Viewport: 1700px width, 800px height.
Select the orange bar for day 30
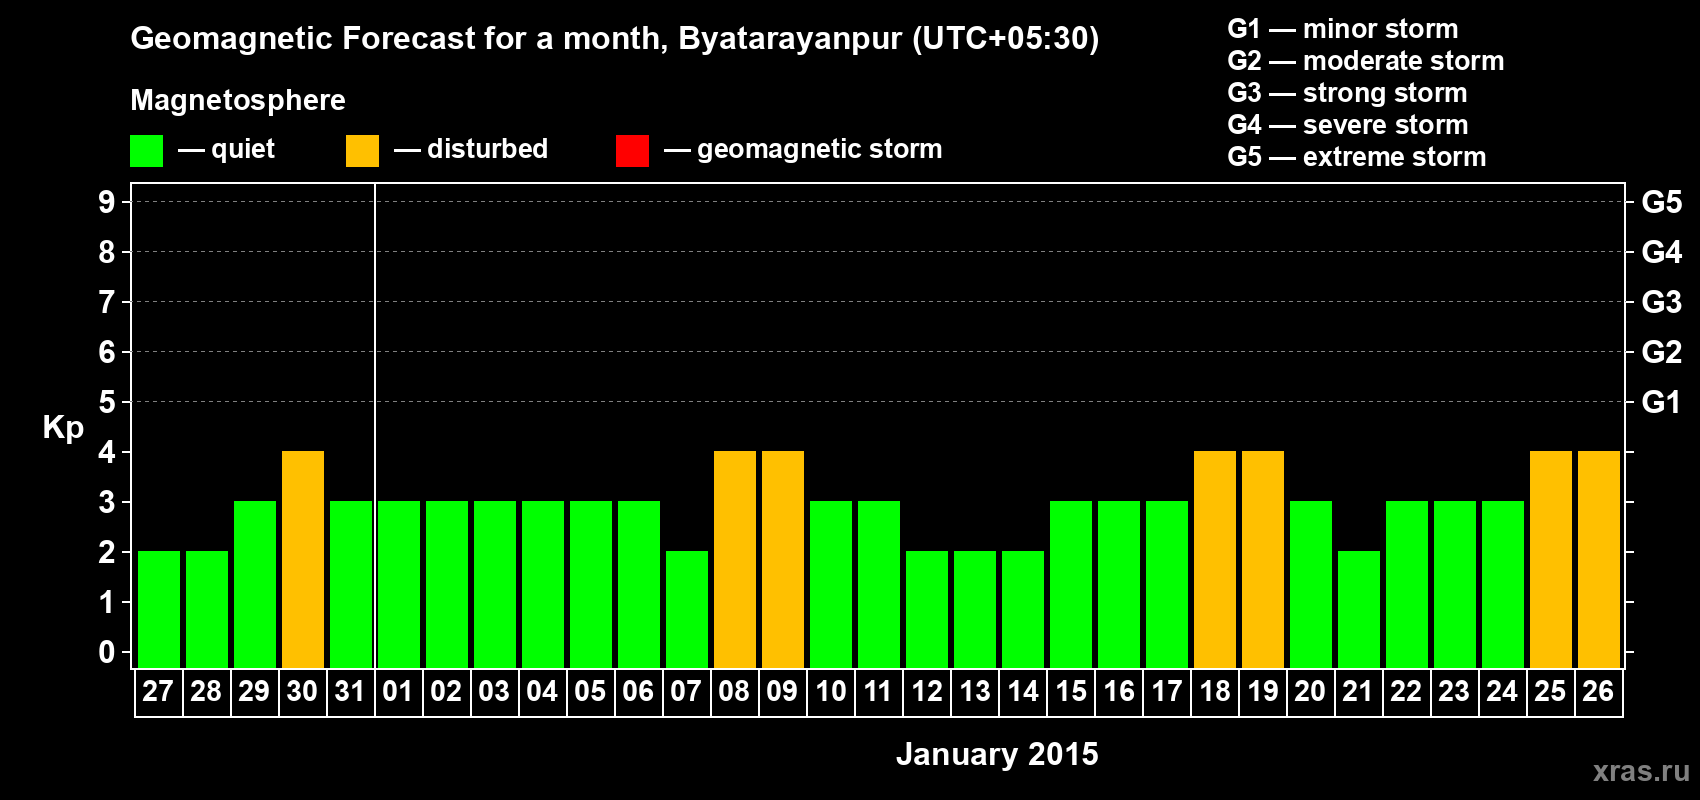pos(303,559)
